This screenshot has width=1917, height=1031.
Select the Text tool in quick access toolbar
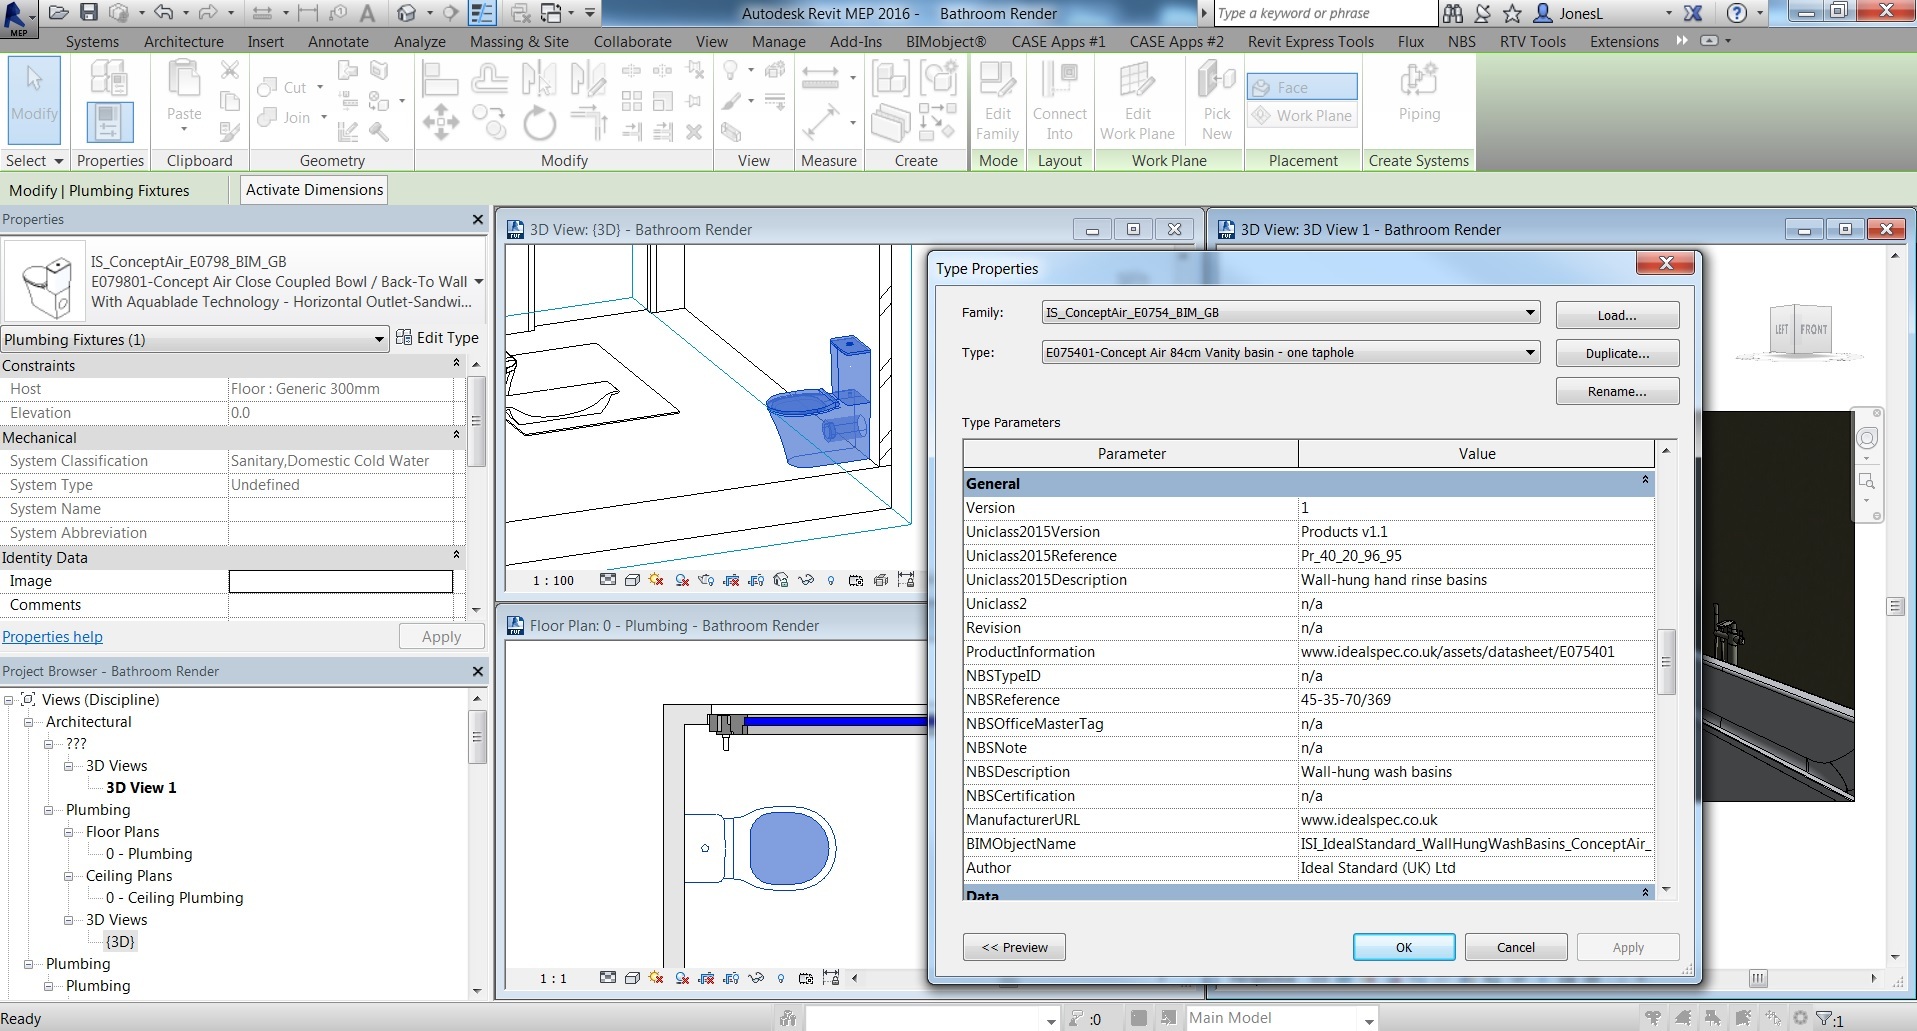tap(367, 13)
